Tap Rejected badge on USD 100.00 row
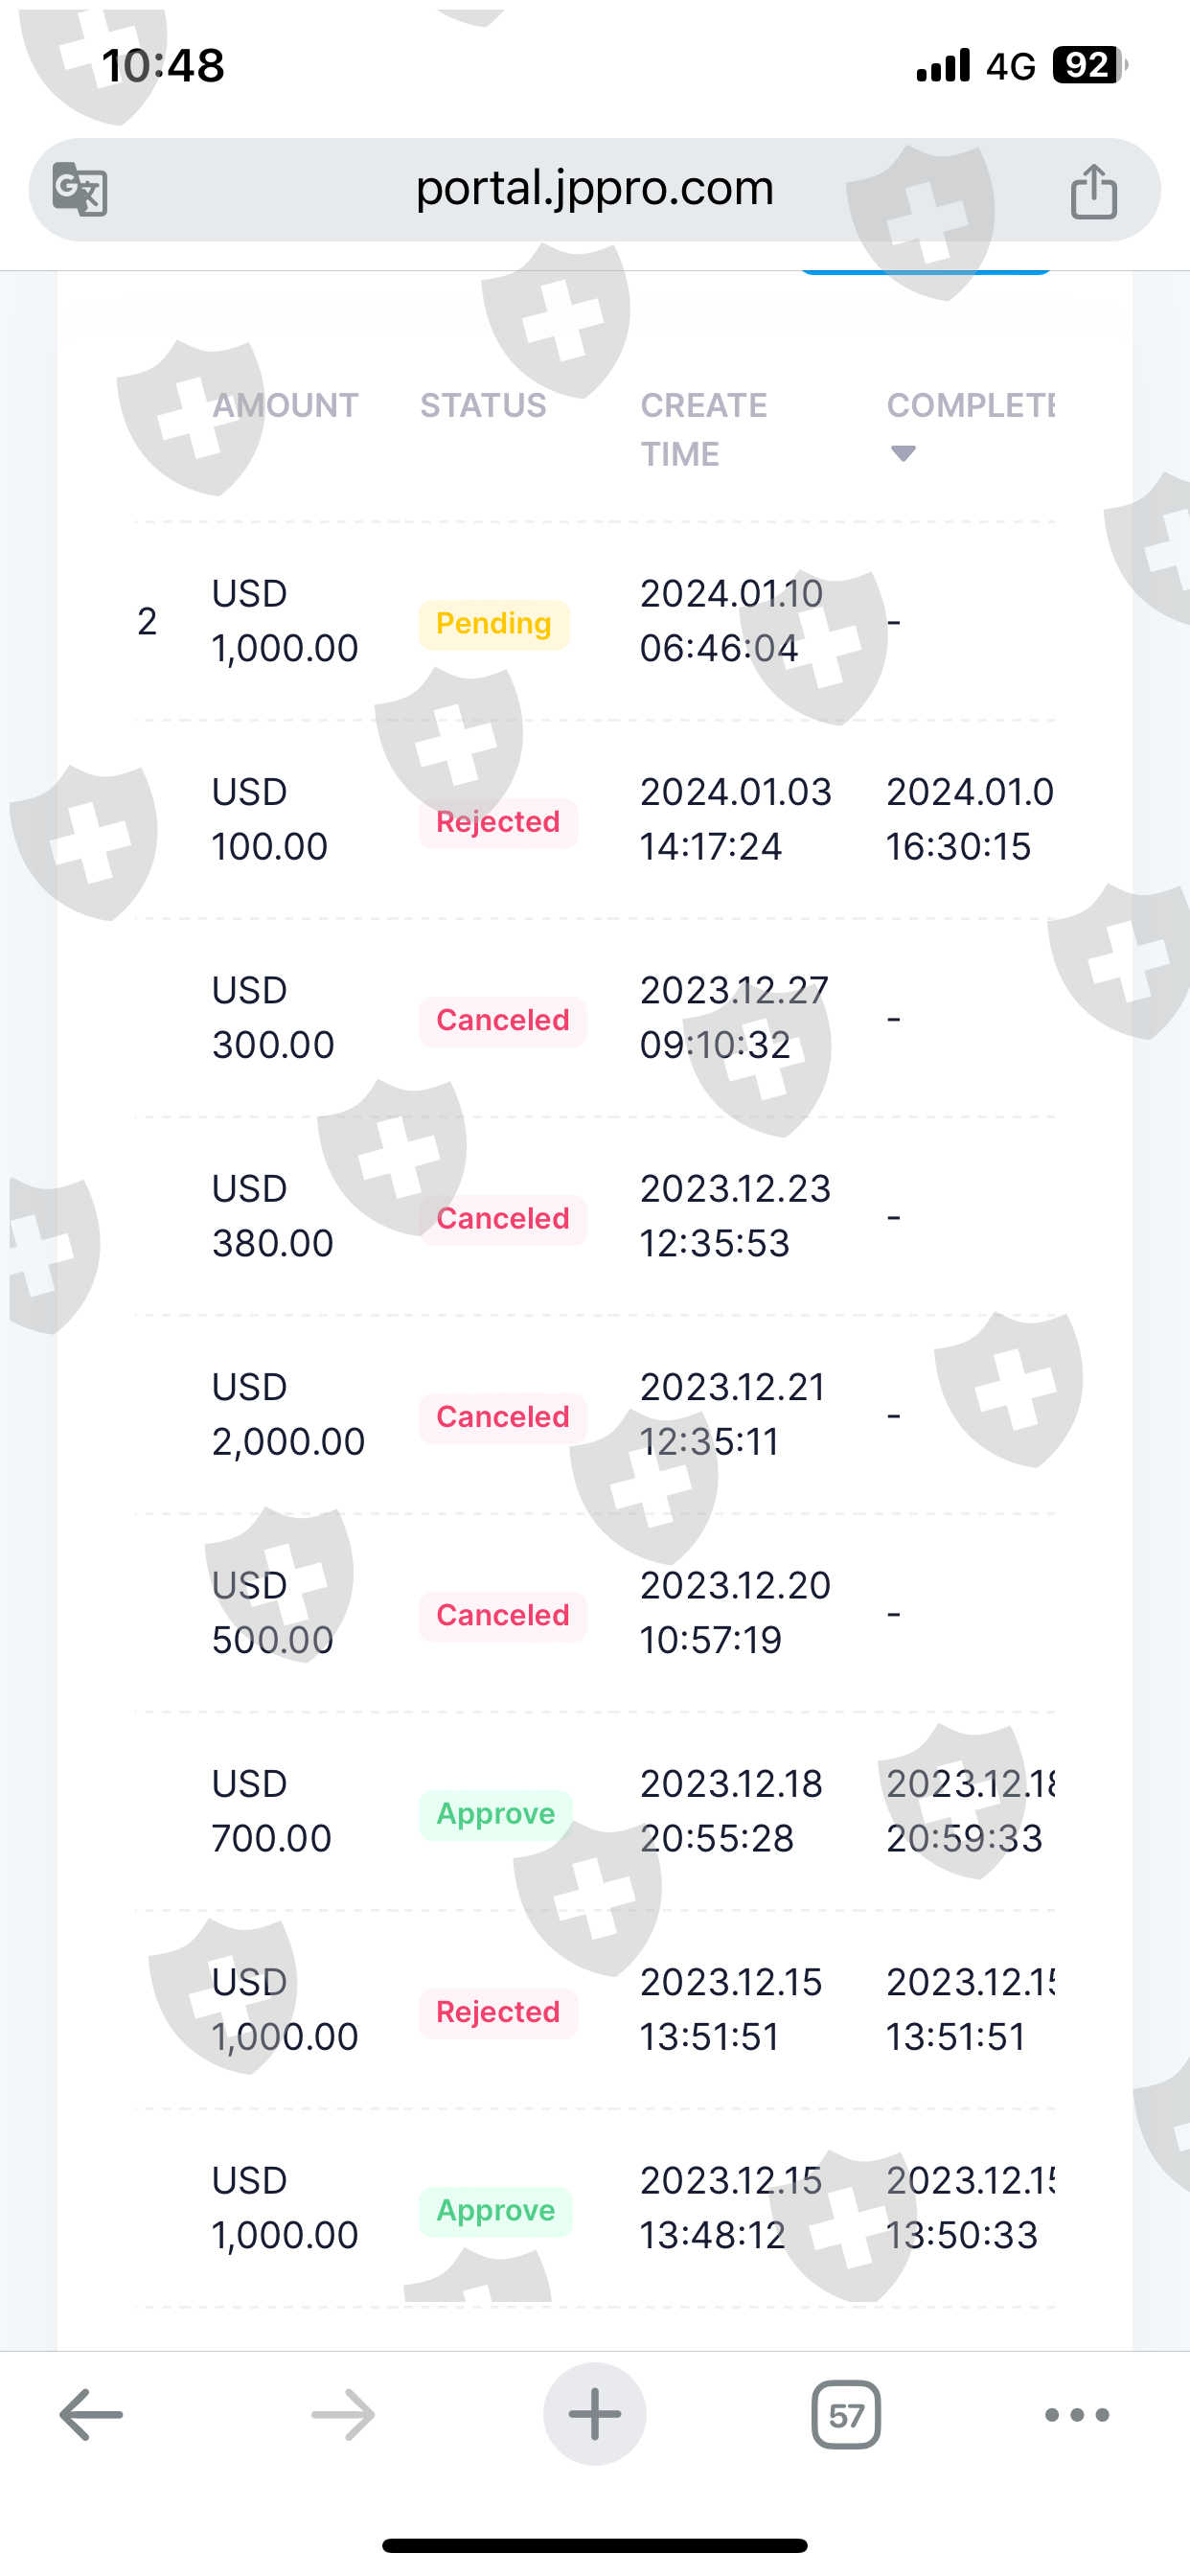Viewport: 1190px width, 2576px height. click(498, 822)
